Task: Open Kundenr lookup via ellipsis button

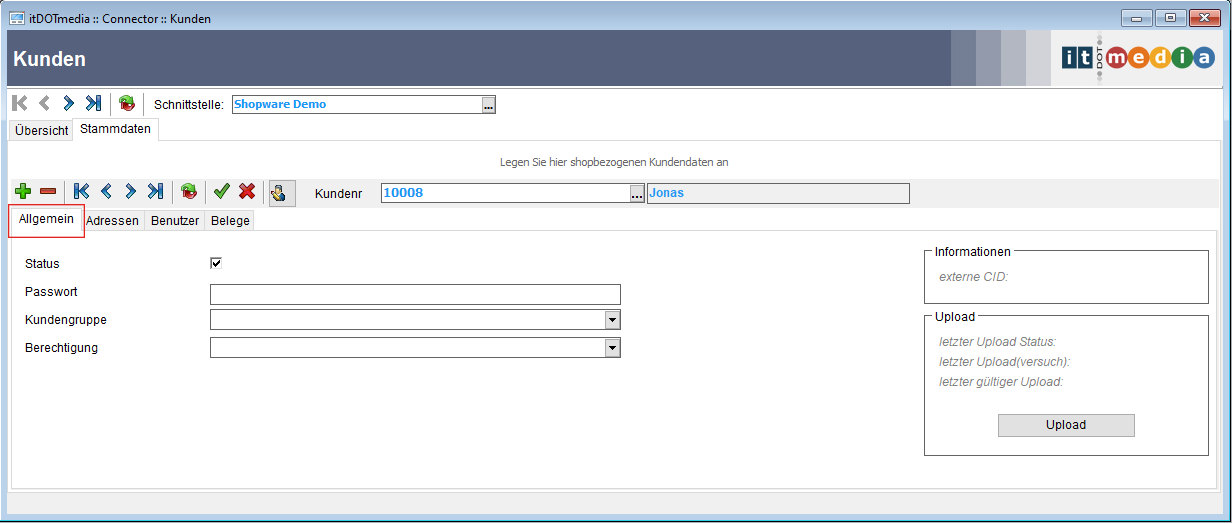Action: pyautogui.click(x=637, y=194)
